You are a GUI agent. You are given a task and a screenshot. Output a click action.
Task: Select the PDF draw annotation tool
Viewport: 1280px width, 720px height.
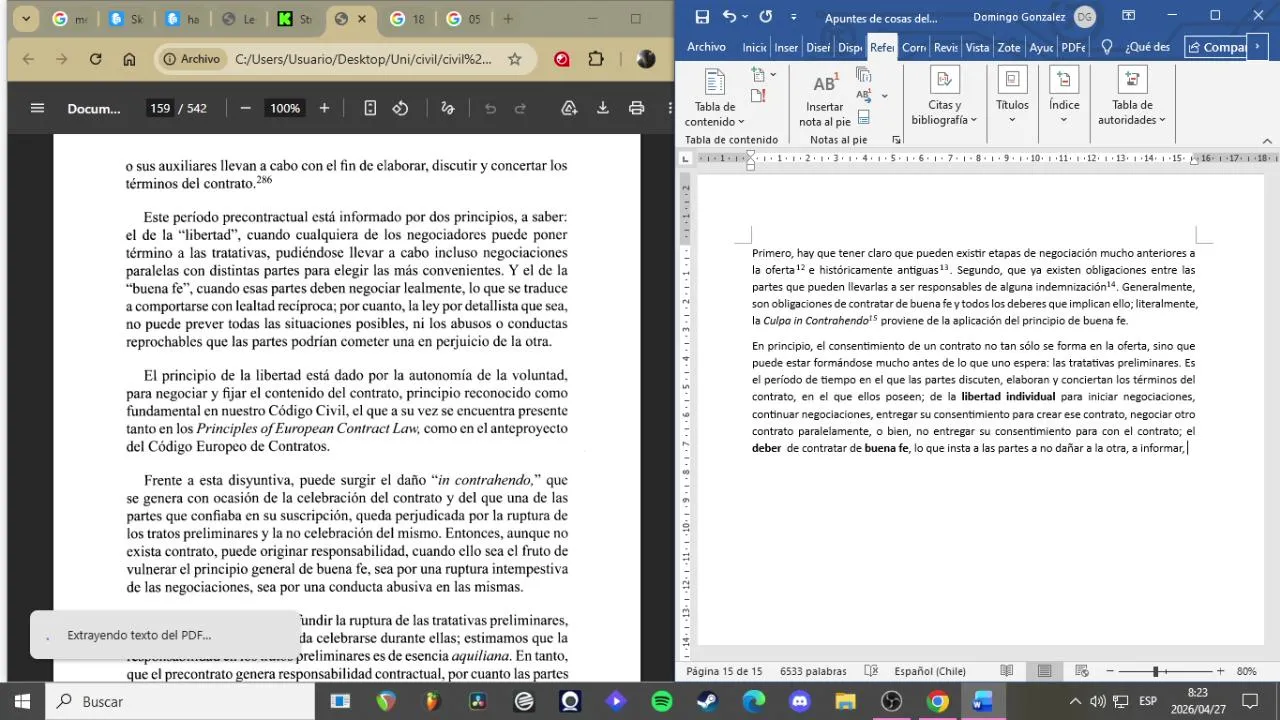[x=448, y=108]
